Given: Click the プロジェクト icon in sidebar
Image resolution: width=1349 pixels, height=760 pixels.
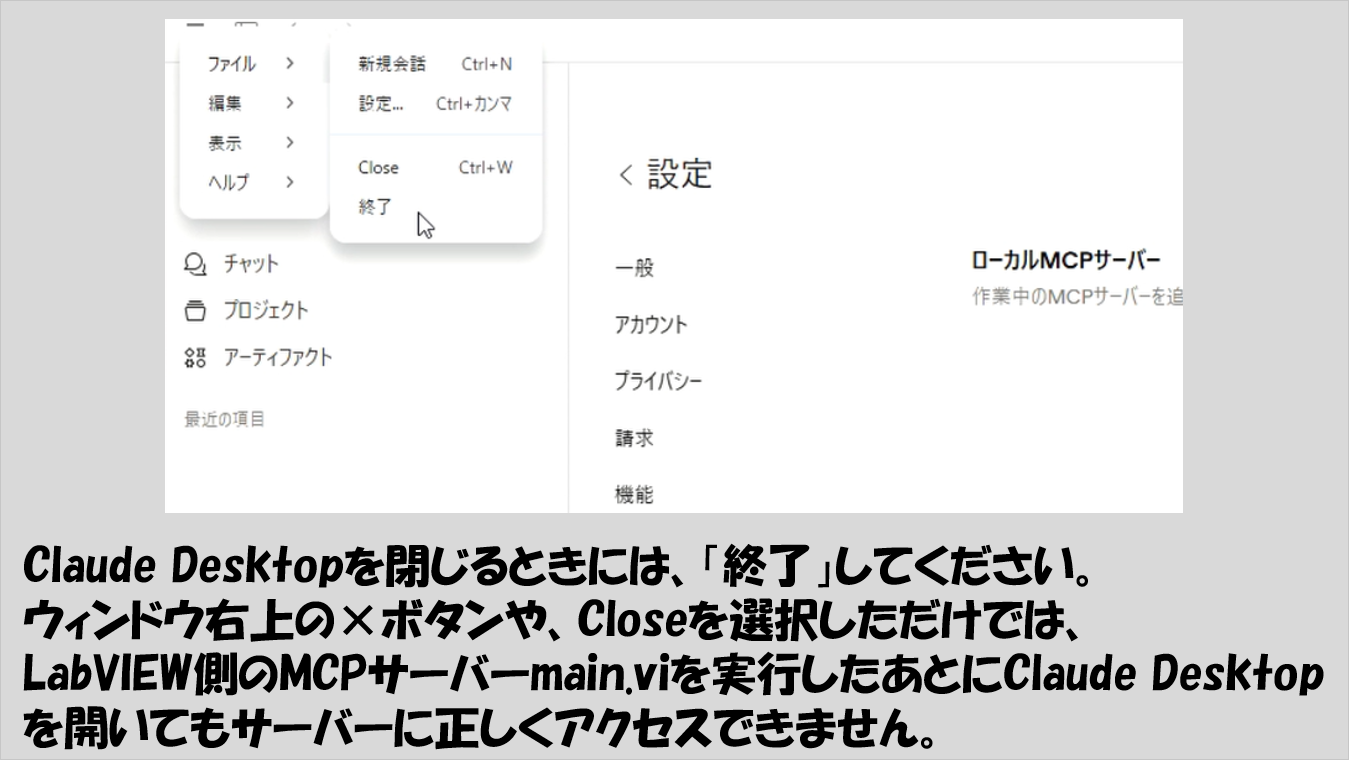Looking at the screenshot, I should pos(195,310).
